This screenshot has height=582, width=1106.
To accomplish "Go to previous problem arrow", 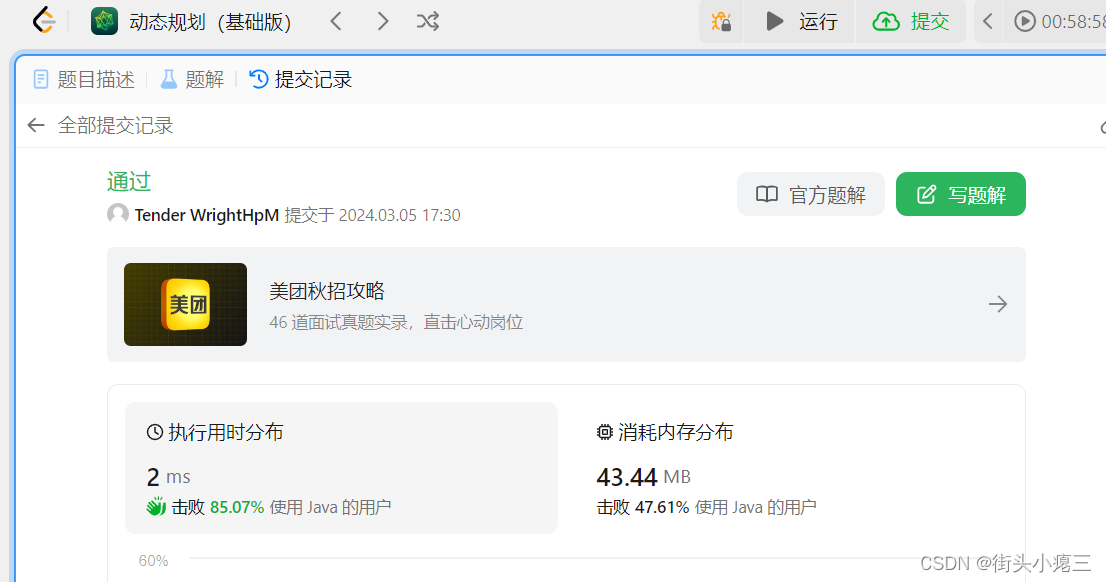I will (x=336, y=21).
